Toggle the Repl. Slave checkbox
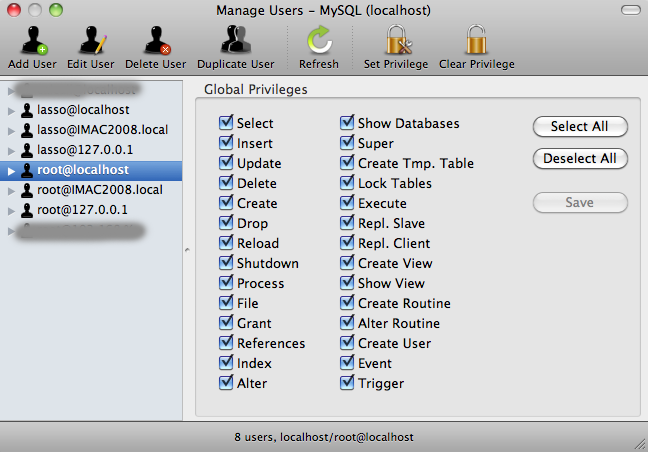This screenshot has width=648, height=452. (347, 223)
